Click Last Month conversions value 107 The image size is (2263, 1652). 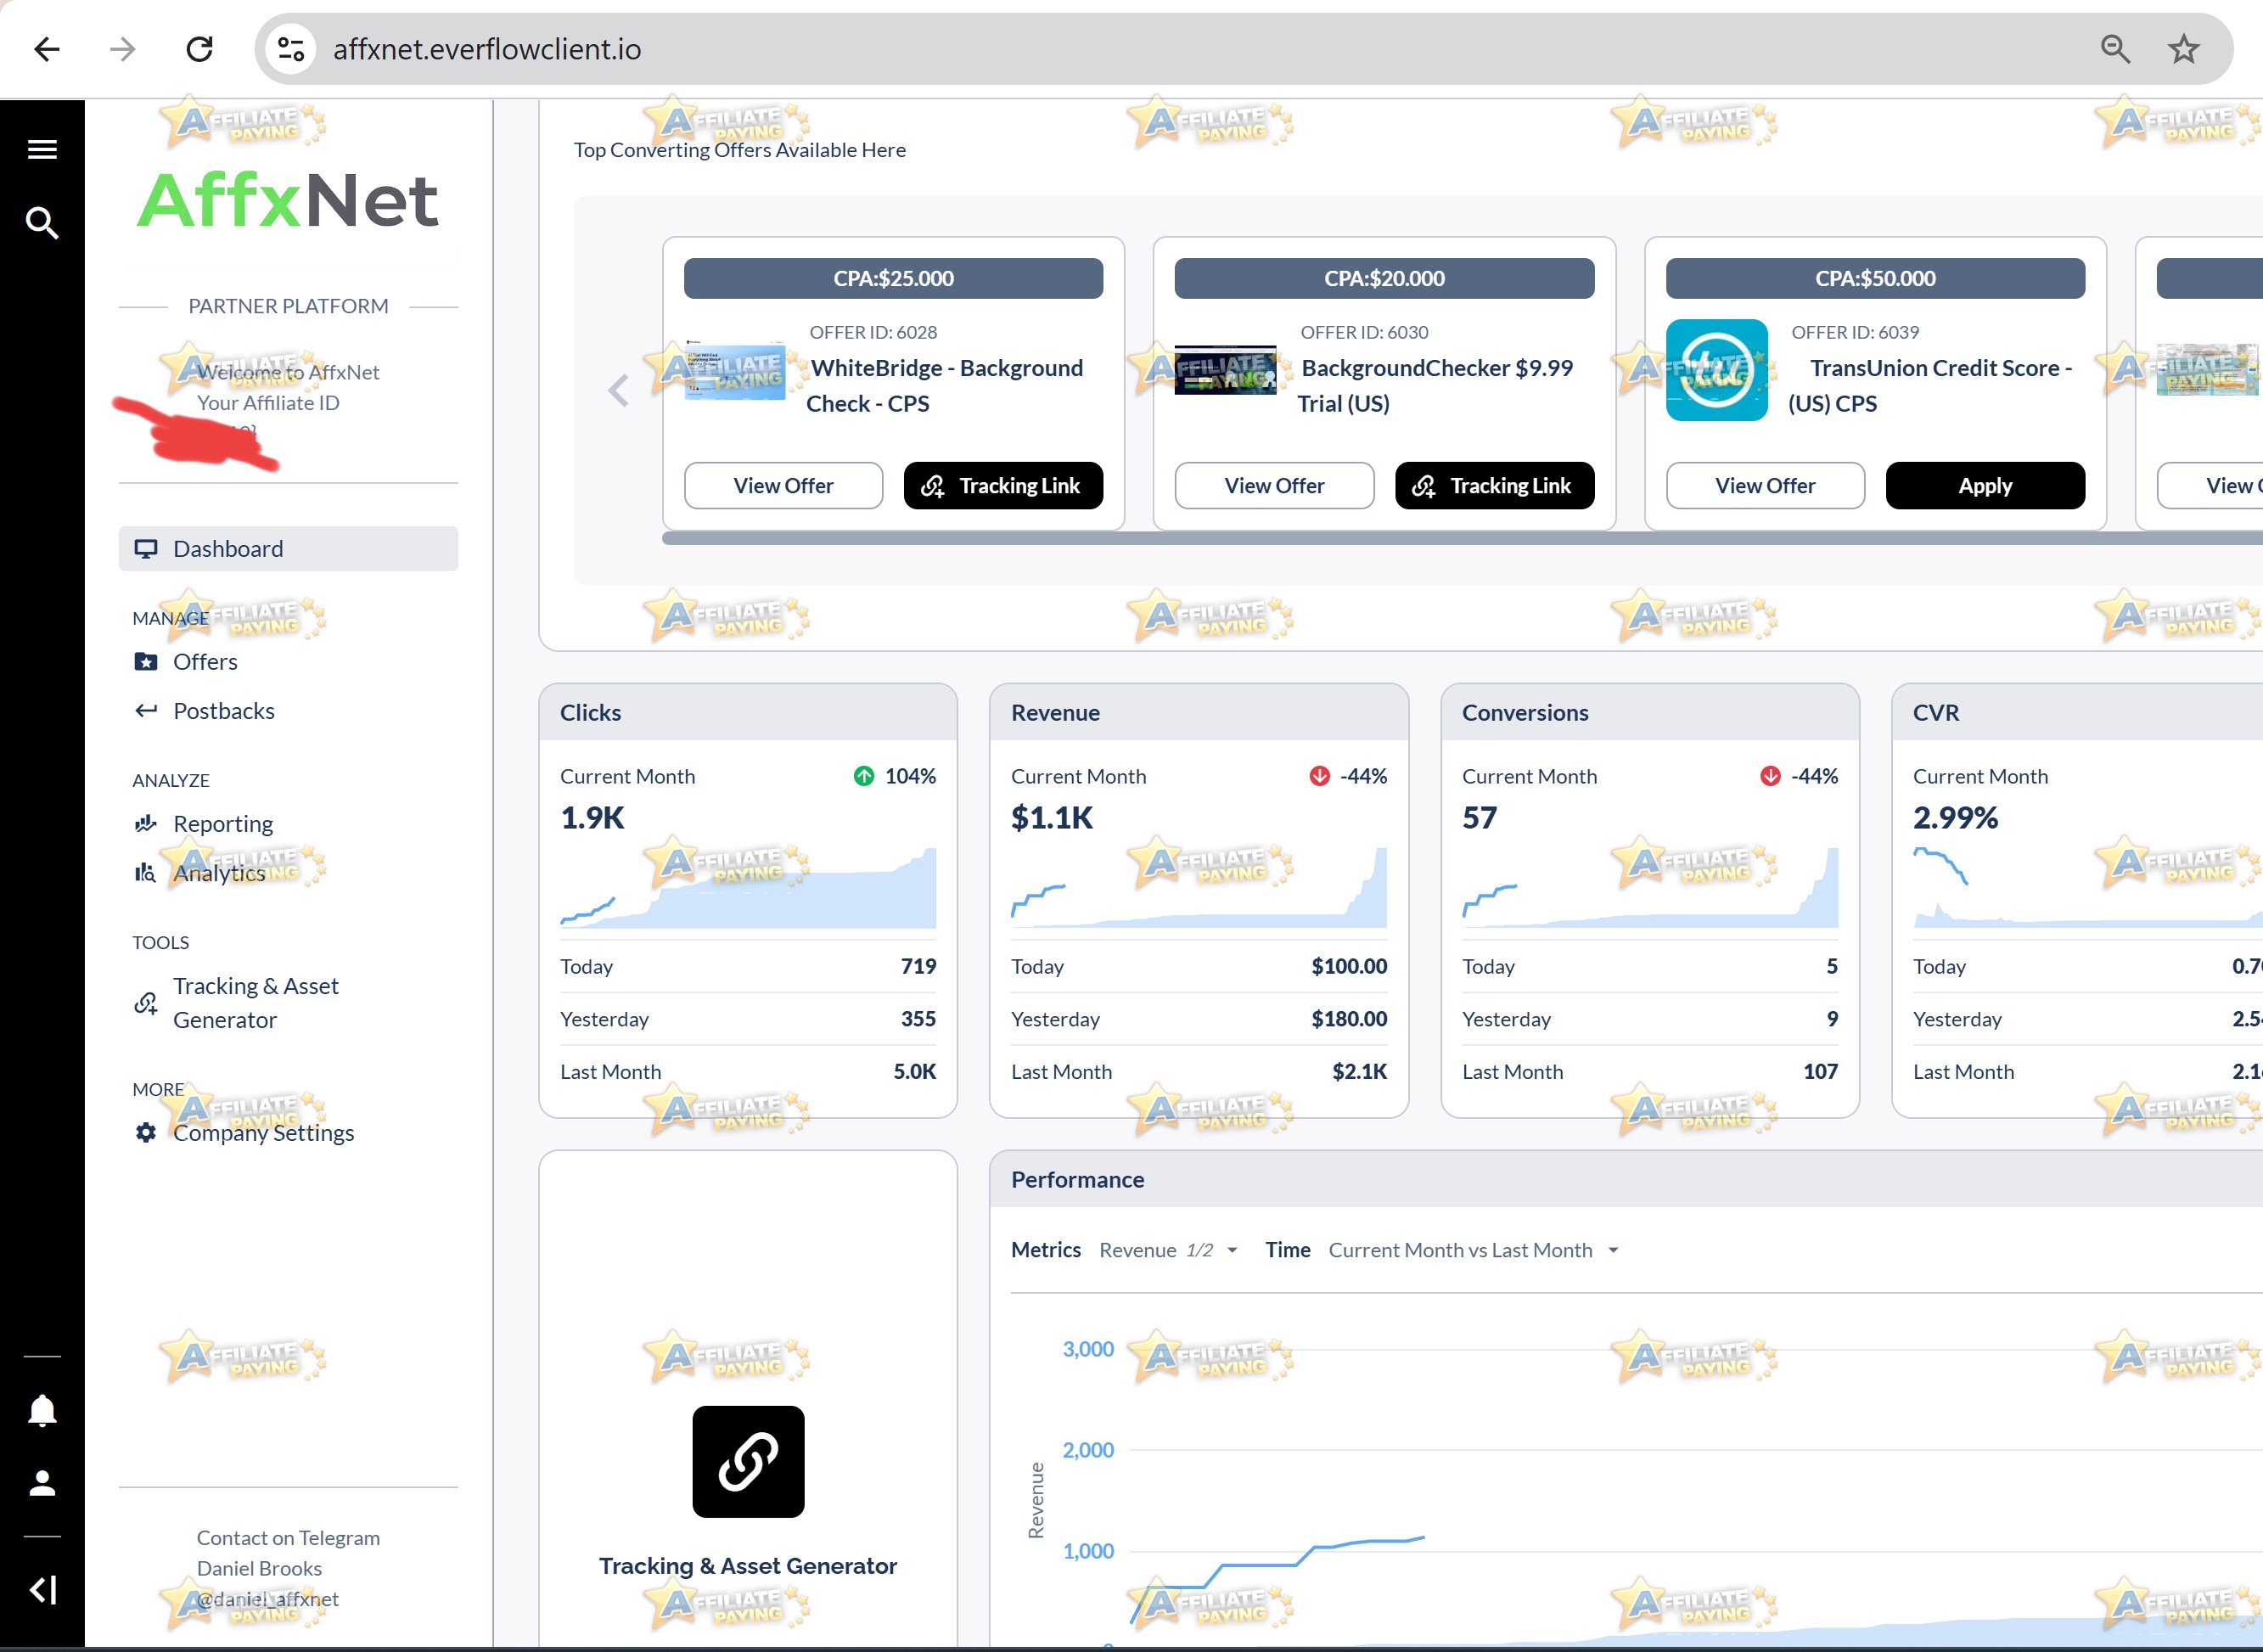coord(1821,1072)
